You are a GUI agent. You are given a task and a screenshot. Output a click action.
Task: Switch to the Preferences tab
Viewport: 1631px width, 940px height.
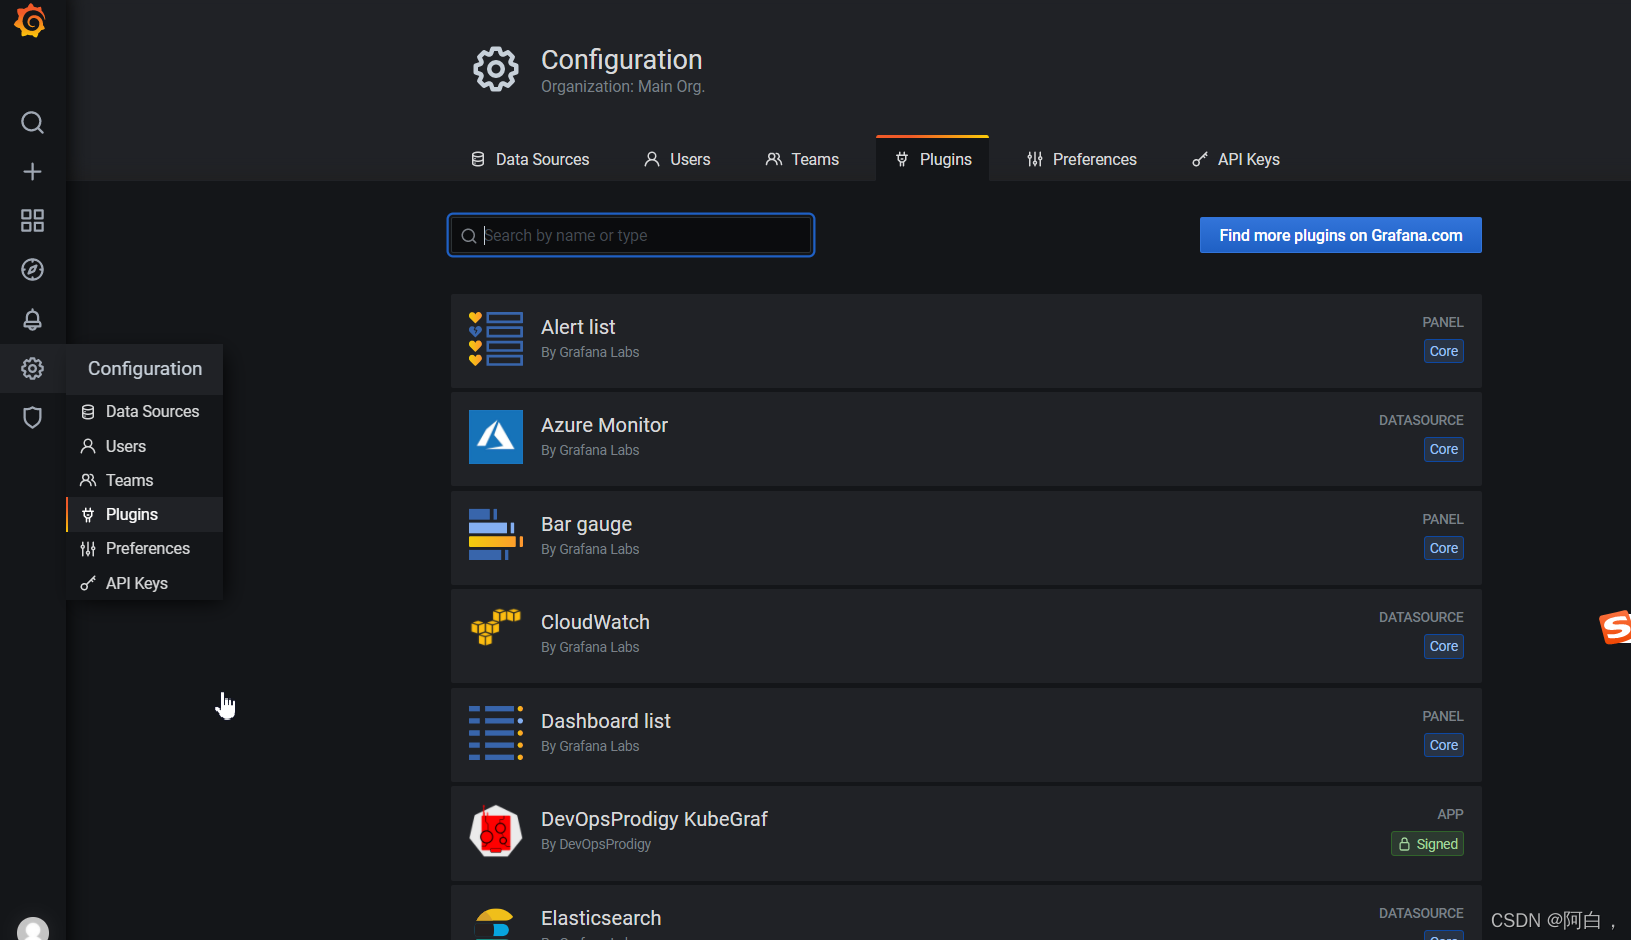coord(1082,160)
